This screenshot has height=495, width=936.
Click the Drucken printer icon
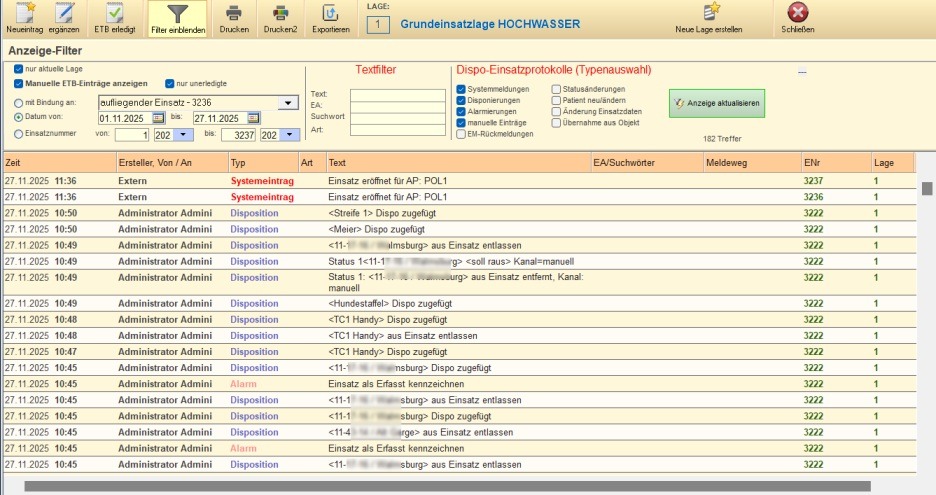[234, 14]
